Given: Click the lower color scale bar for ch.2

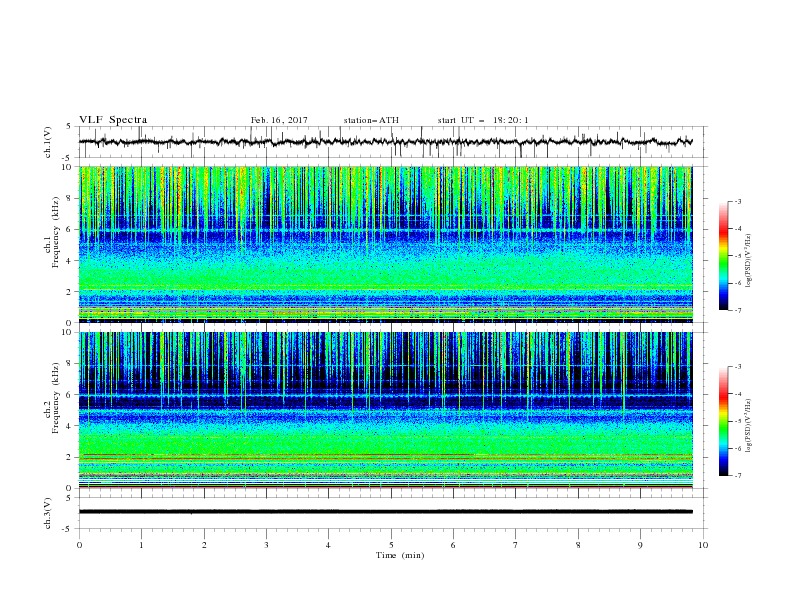Looking at the screenshot, I should (x=724, y=421).
